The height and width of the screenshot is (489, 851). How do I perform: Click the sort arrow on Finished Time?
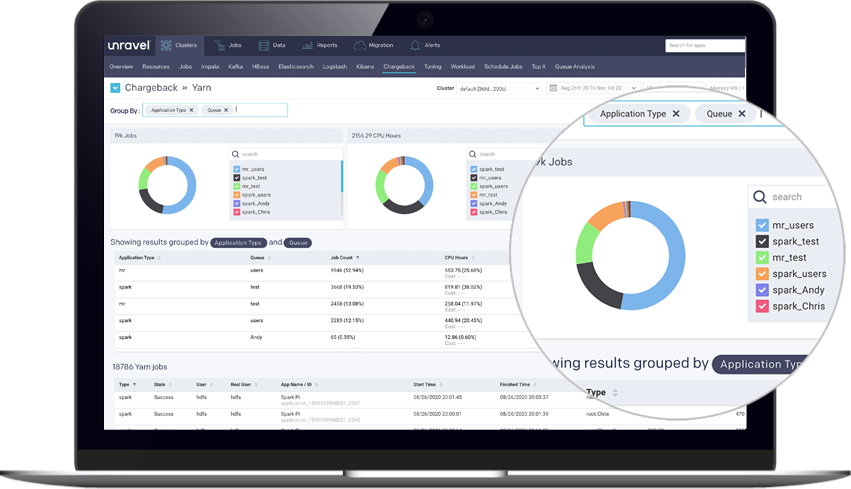click(535, 385)
